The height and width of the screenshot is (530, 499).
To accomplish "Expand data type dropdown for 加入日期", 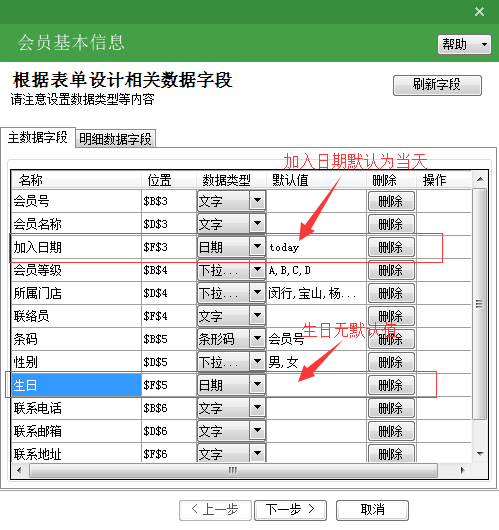I will pyautogui.click(x=257, y=247).
